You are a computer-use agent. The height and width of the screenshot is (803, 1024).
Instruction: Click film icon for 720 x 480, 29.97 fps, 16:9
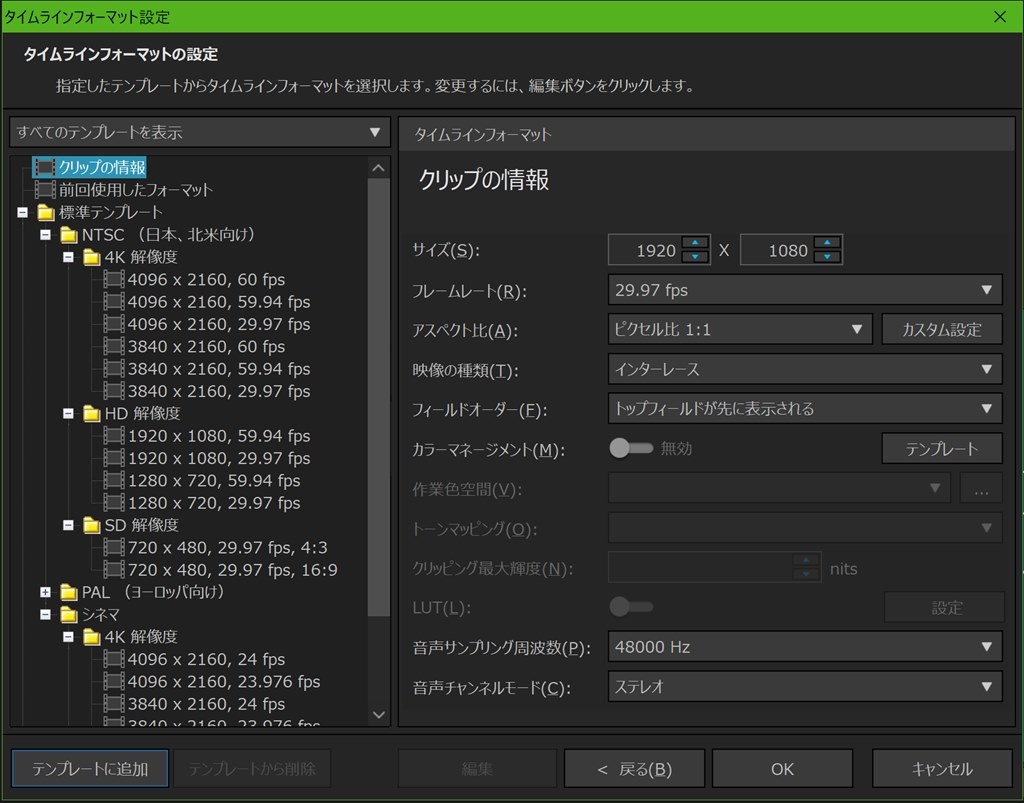coord(113,570)
